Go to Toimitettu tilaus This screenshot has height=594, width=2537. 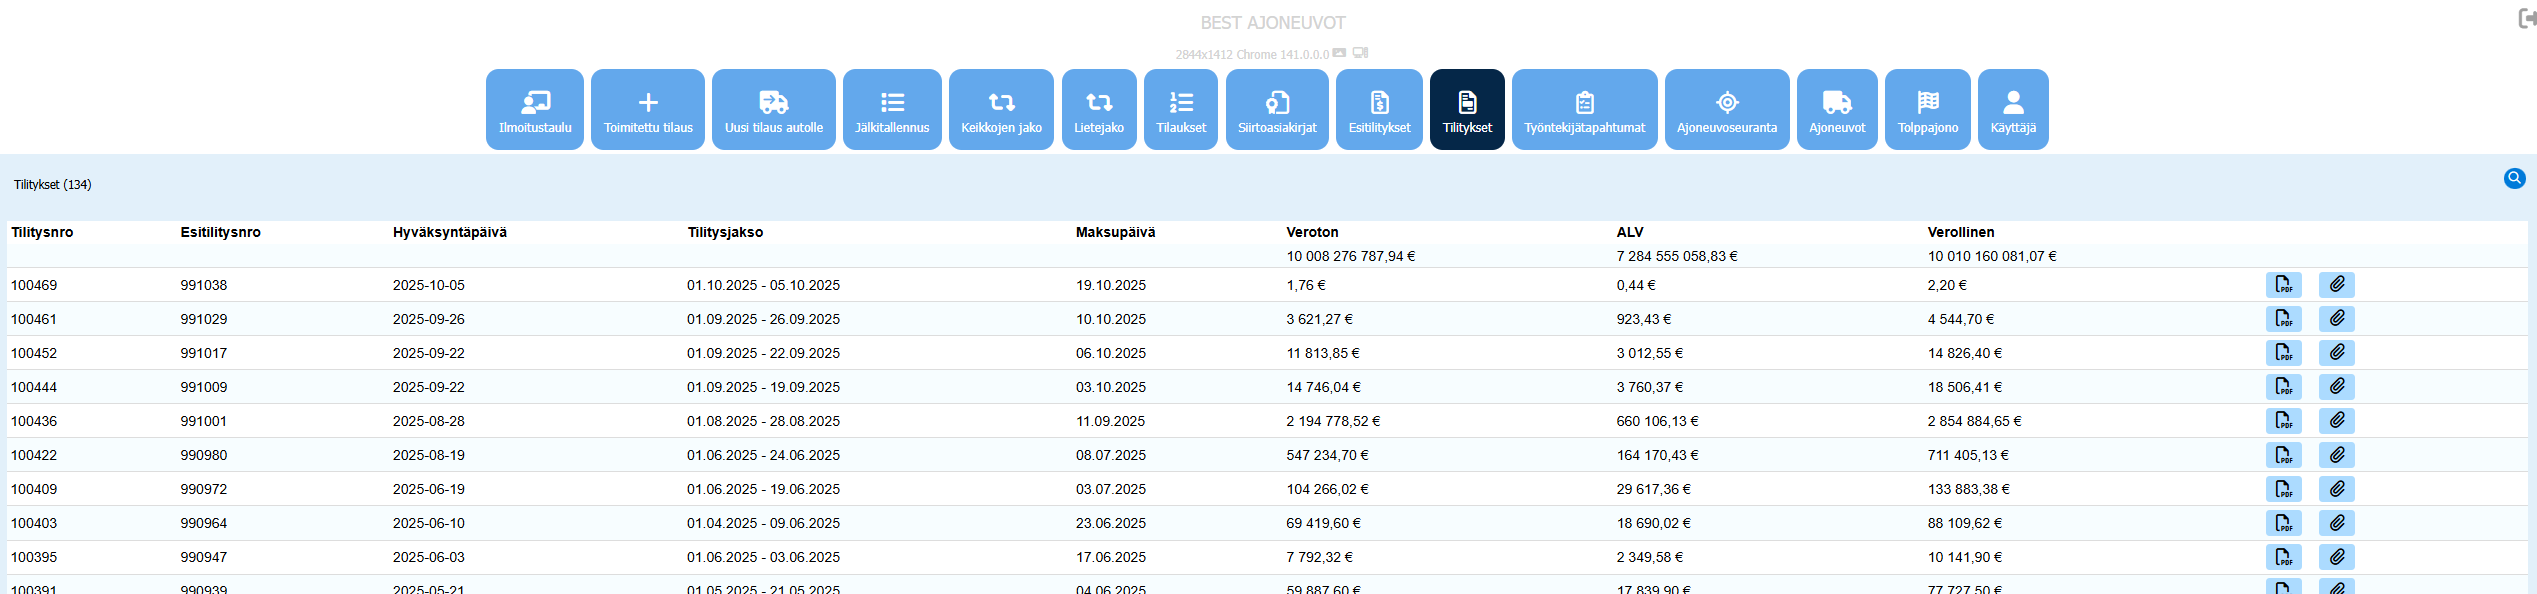pos(648,110)
